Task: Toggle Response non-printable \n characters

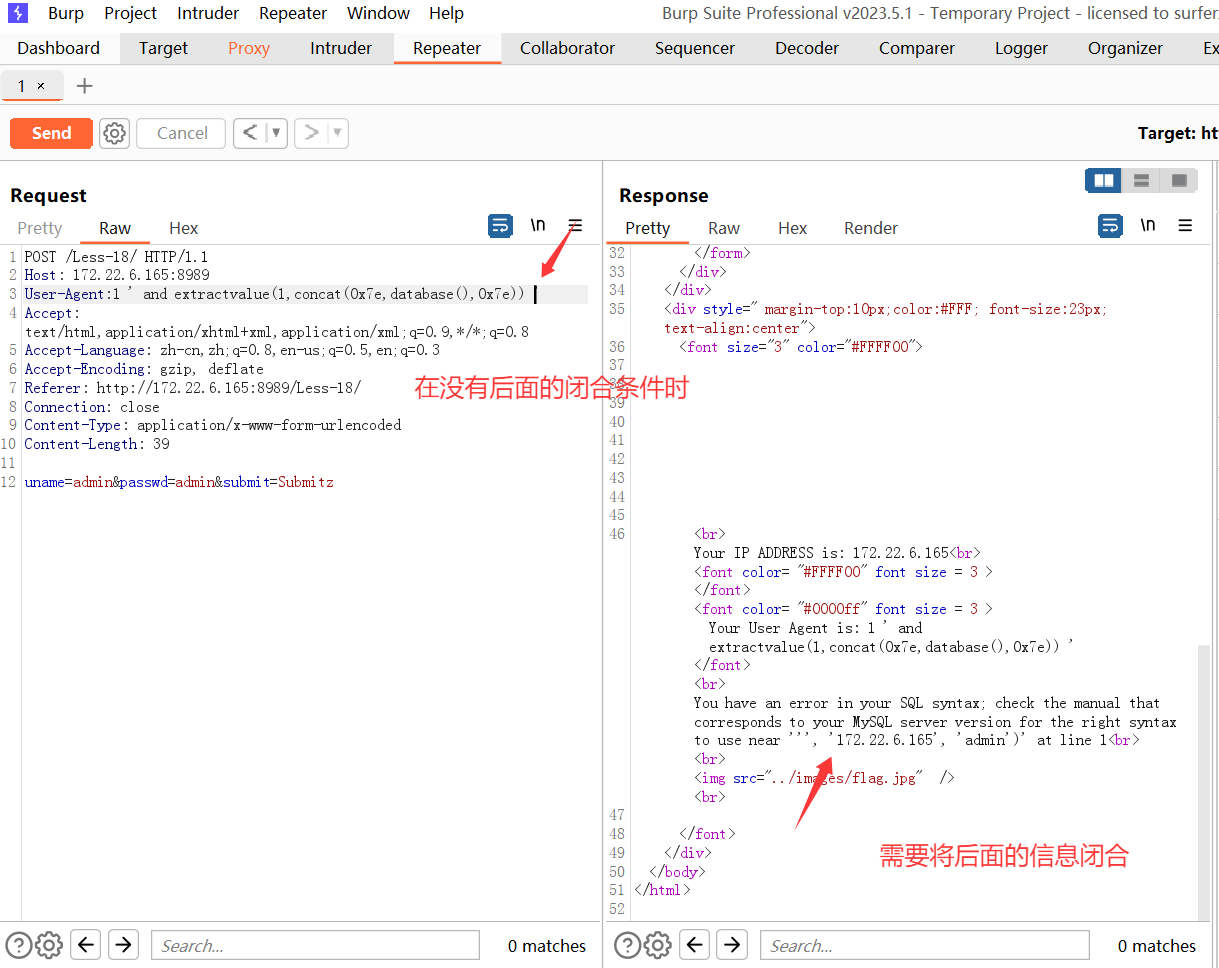Action: pyautogui.click(x=1148, y=226)
